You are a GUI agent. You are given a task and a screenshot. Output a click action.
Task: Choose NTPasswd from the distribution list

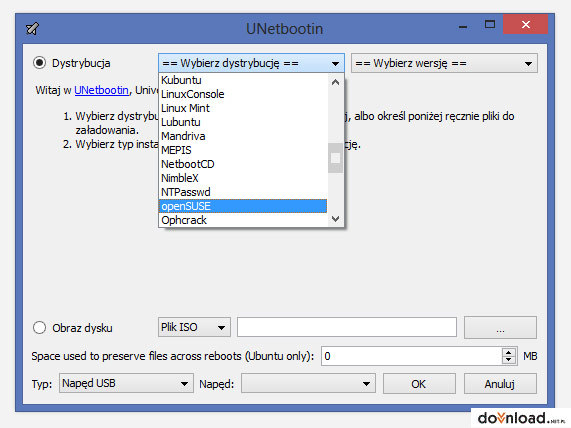pos(243,192)
